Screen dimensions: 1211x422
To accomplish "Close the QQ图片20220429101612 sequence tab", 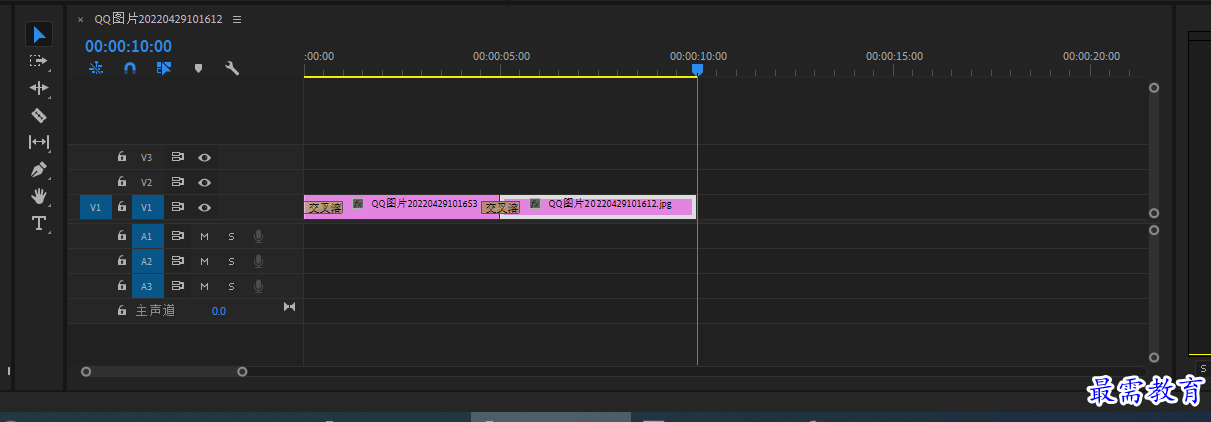I will (80, 19).
